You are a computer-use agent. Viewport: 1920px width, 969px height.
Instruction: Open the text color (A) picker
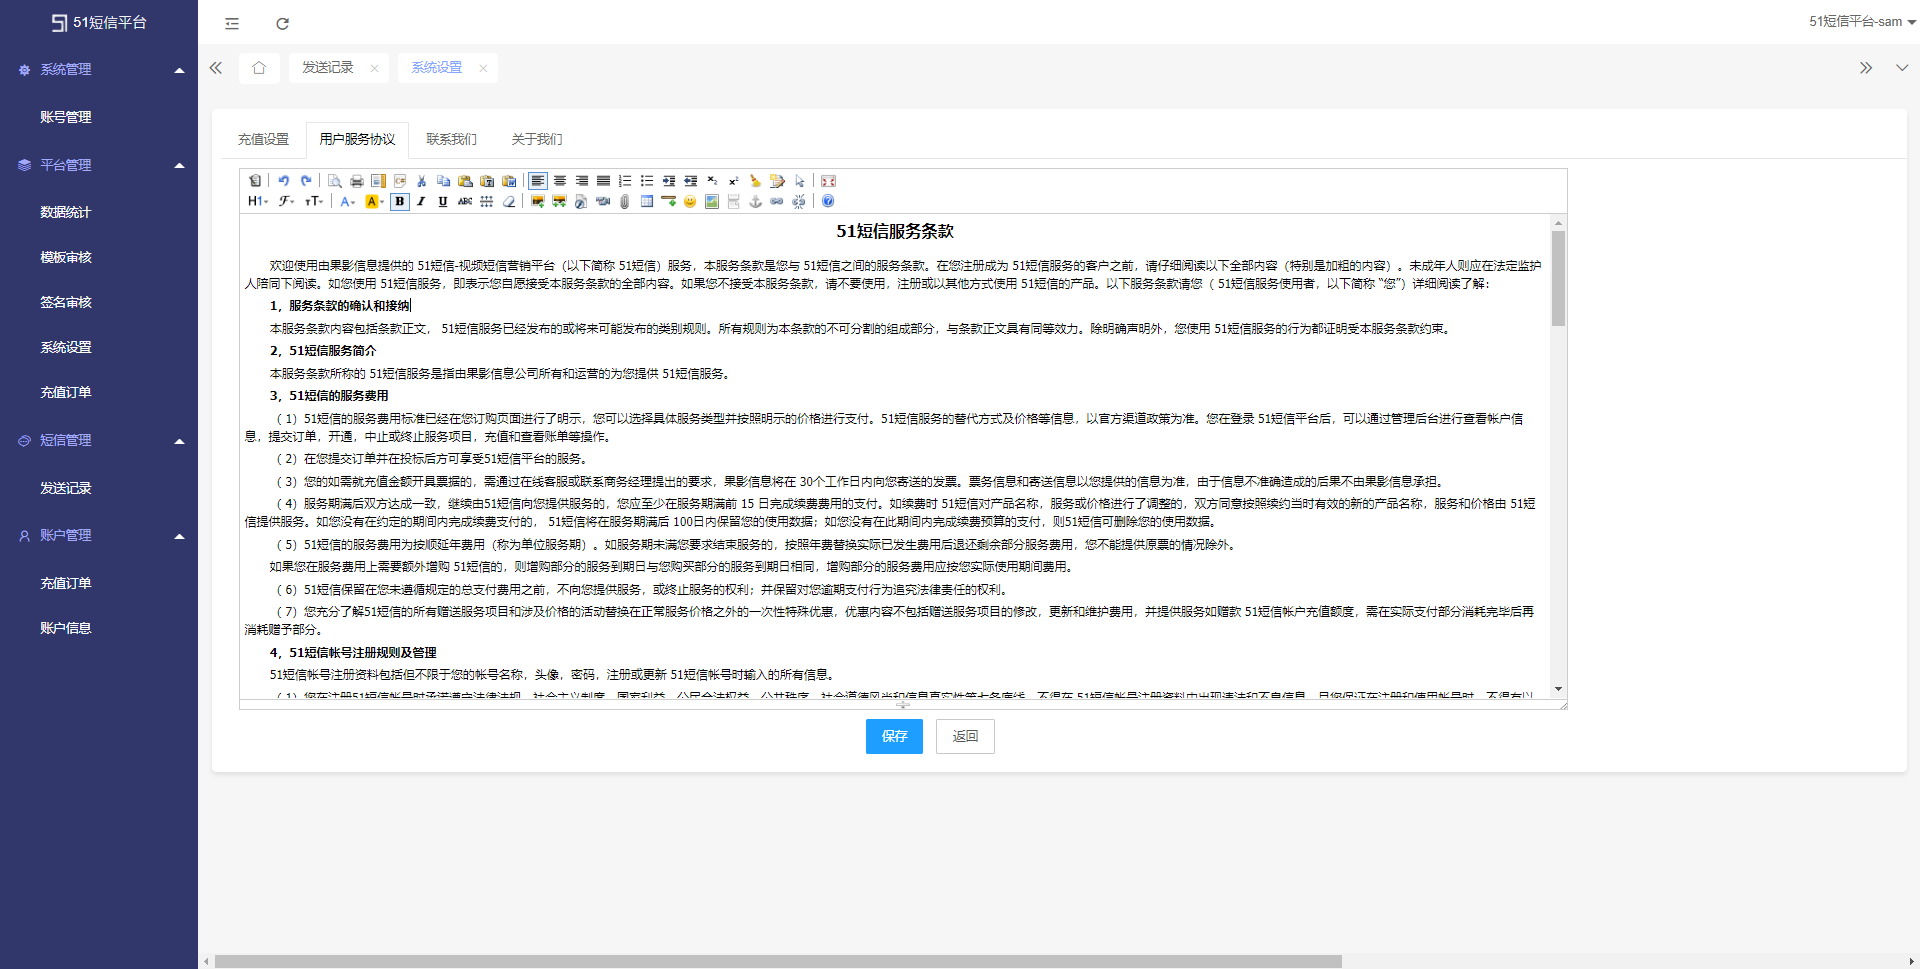347,202
